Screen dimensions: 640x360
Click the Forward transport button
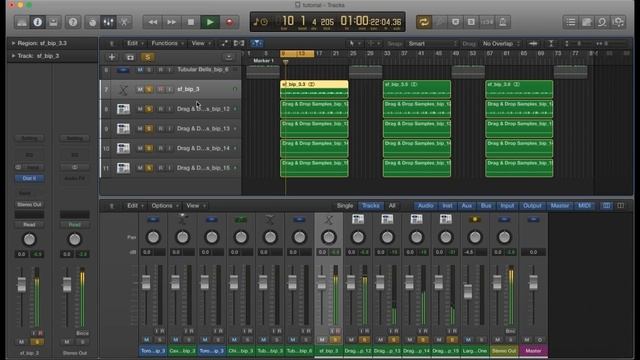tap(171, 22)
